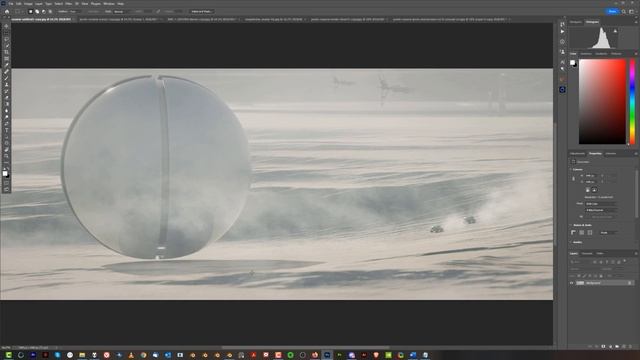
Task: Open the Actions panel play icon
Action: tap(562, 32)
